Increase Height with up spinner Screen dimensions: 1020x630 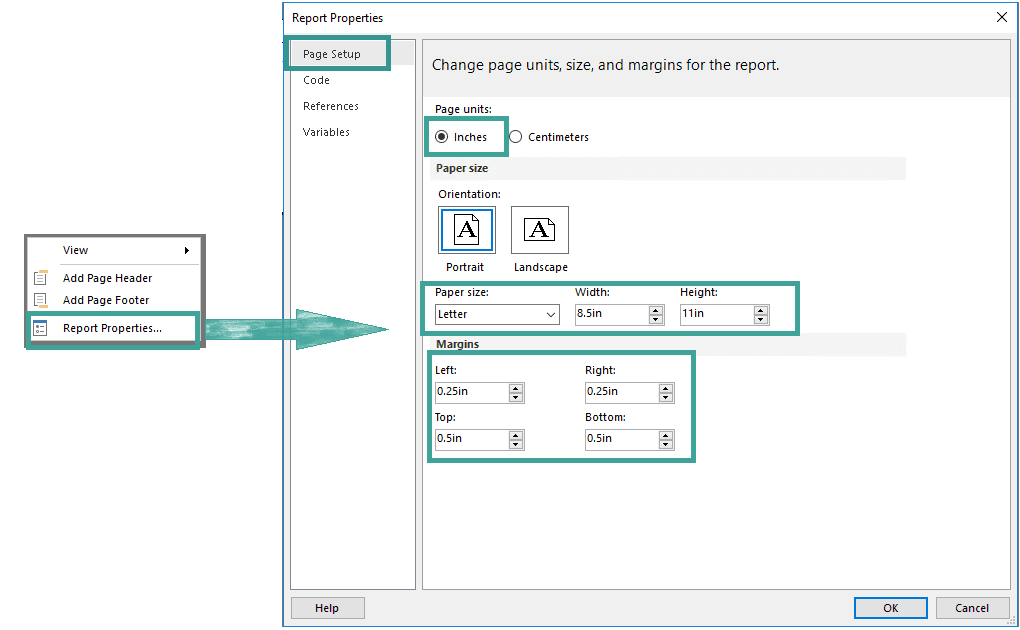point(761,310)
